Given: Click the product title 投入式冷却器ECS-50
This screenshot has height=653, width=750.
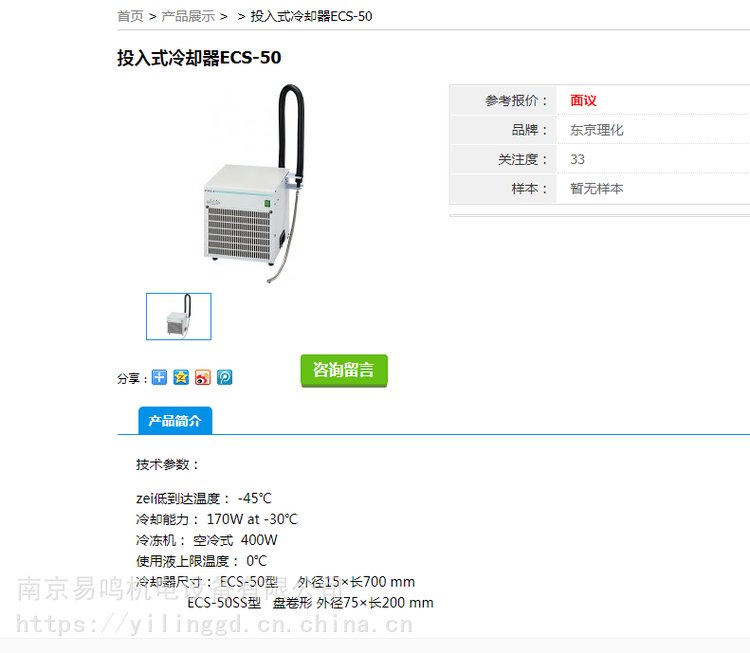Looking at the screenshot, I should 199,57.
